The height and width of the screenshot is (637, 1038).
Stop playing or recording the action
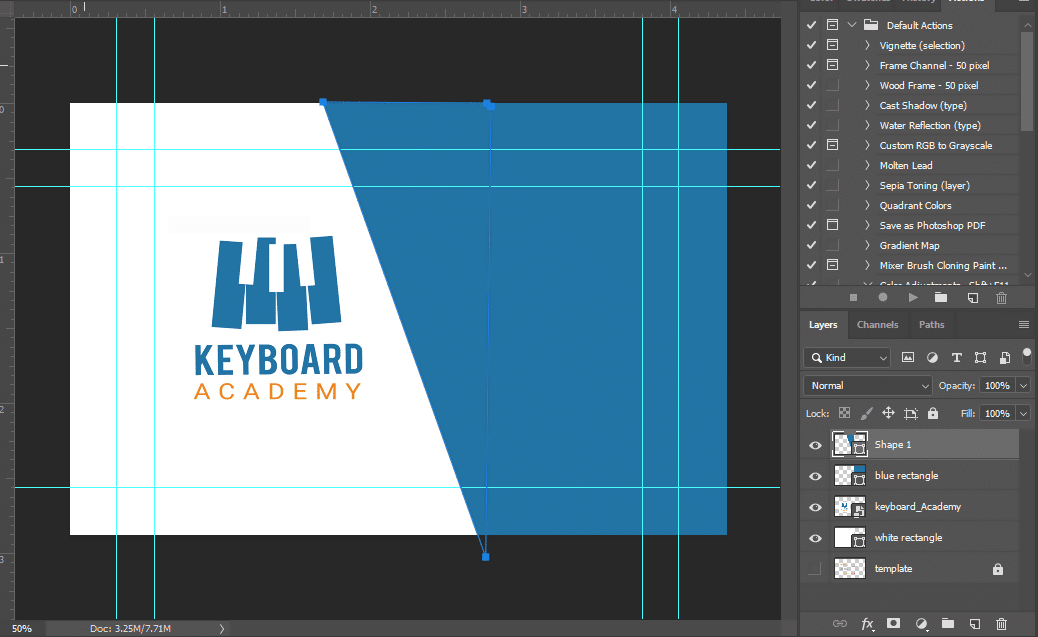click(x=853, y=298)
